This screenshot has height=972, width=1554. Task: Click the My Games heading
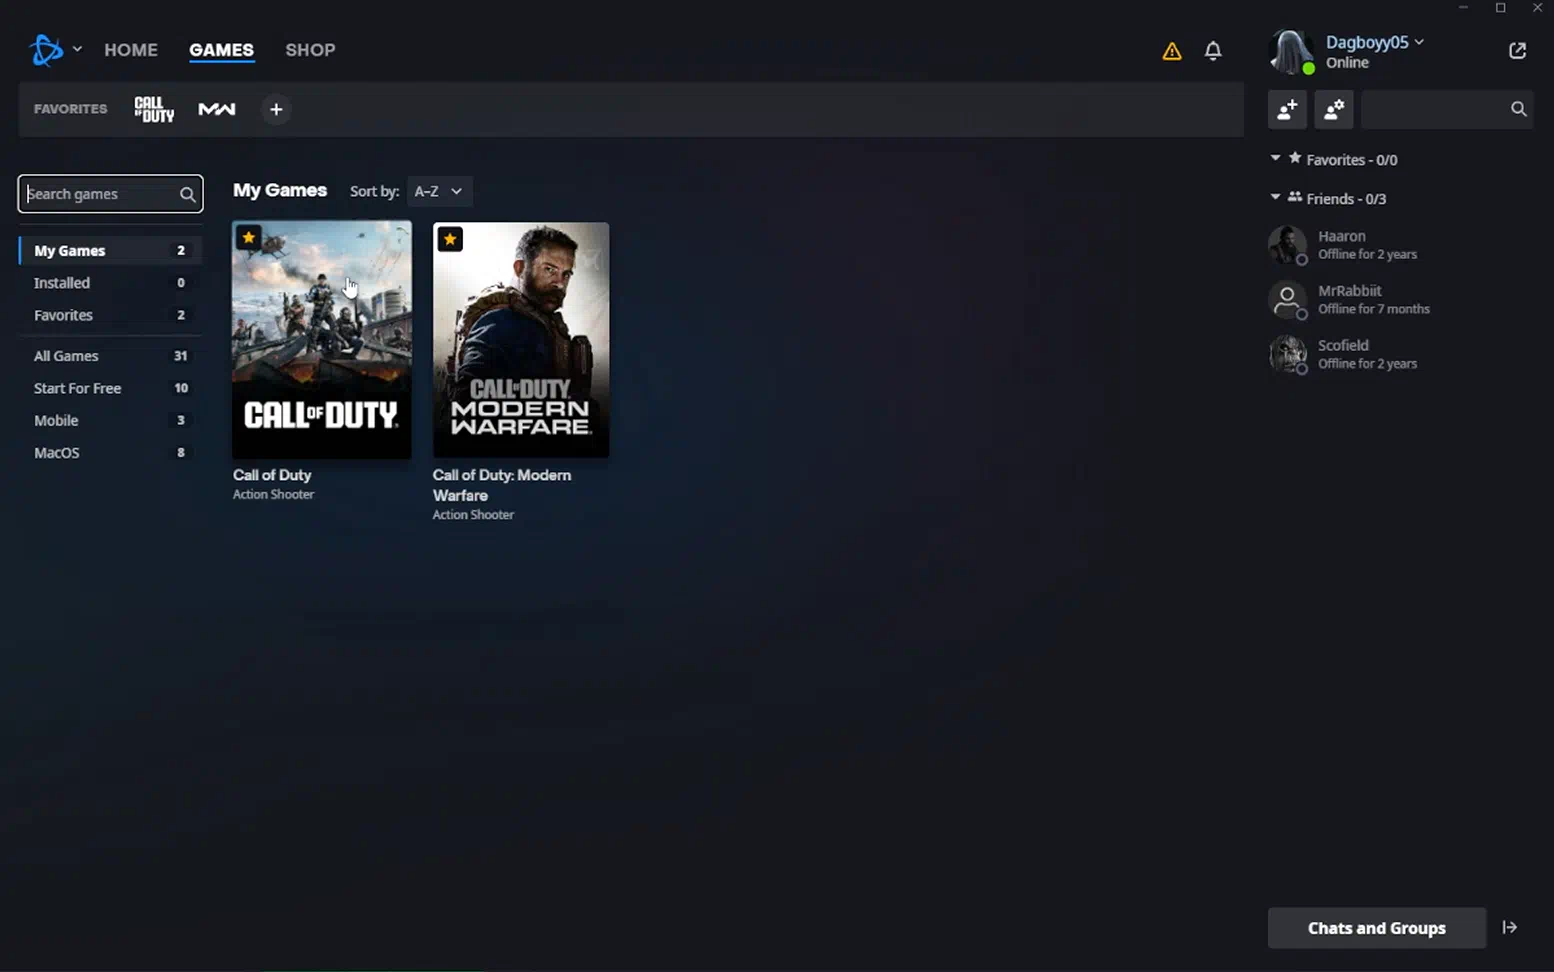pos(280,190)
